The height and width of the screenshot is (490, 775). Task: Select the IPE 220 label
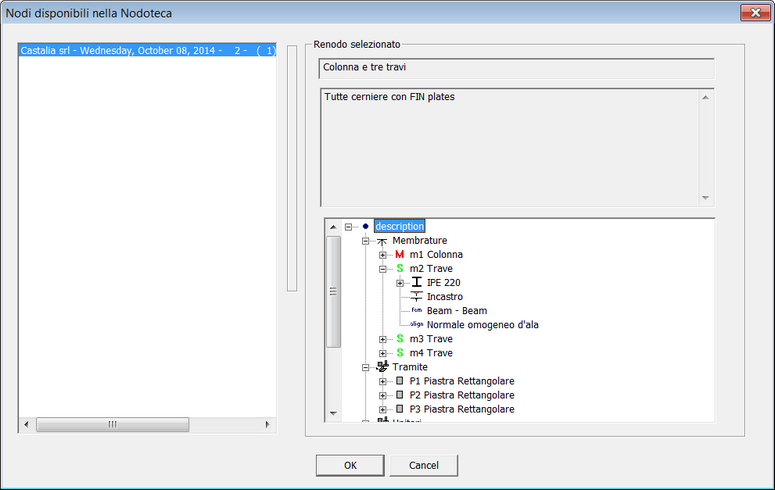point(443,282)
